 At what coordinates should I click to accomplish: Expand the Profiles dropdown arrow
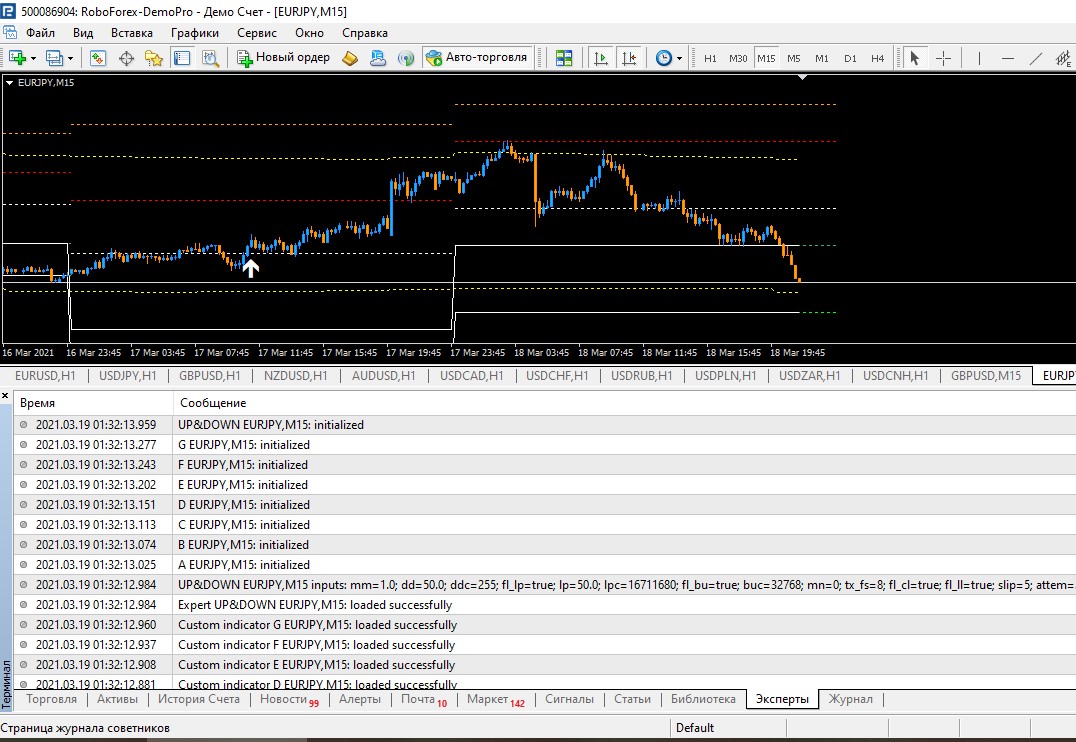(70, 58)
